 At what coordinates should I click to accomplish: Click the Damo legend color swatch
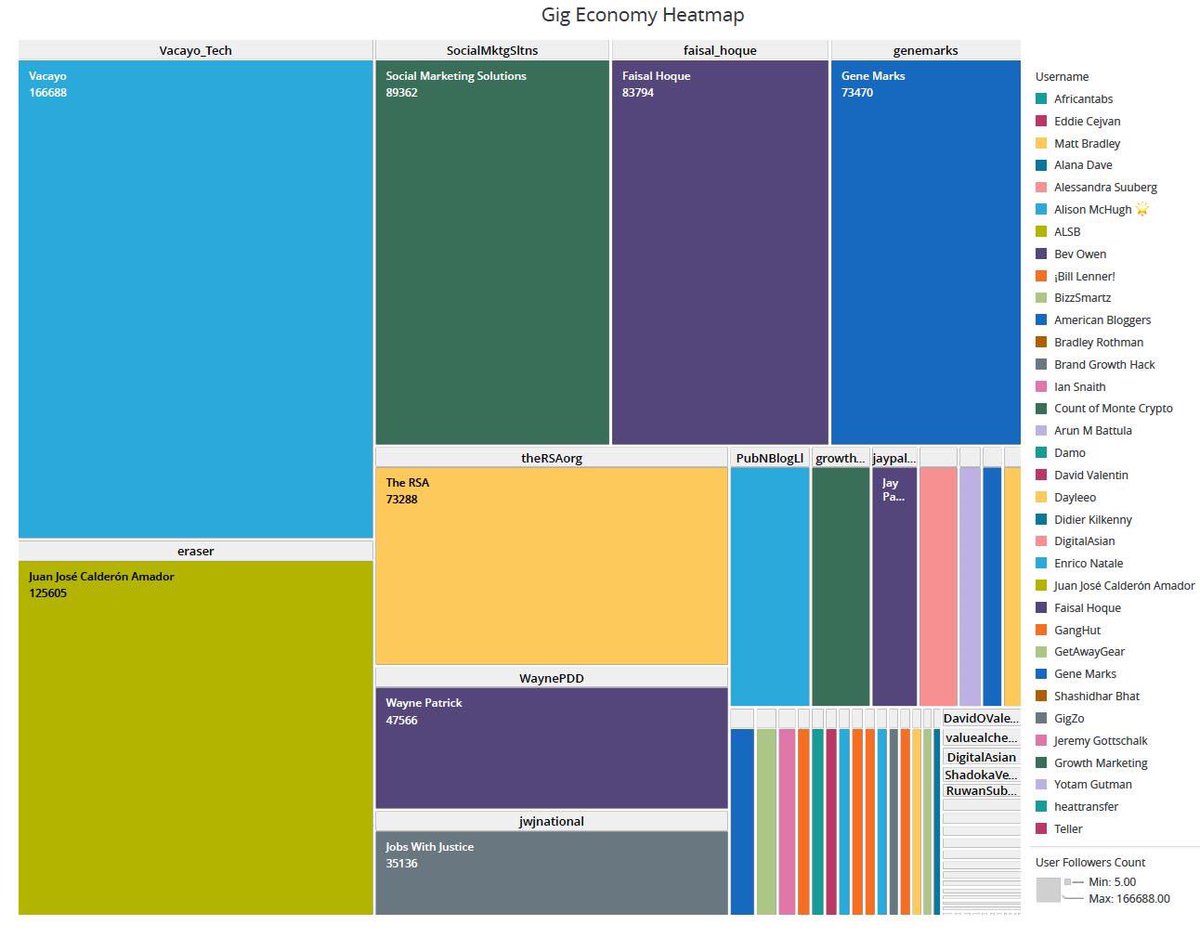(1041, 453)
